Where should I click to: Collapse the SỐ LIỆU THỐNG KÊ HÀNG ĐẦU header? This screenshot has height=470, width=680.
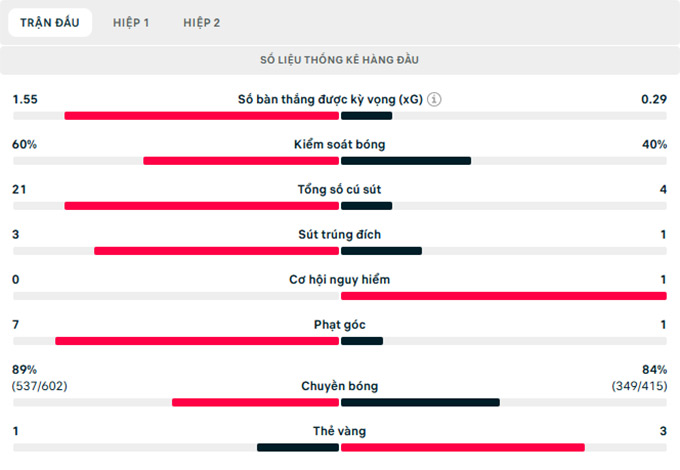[x=340, y=60]
